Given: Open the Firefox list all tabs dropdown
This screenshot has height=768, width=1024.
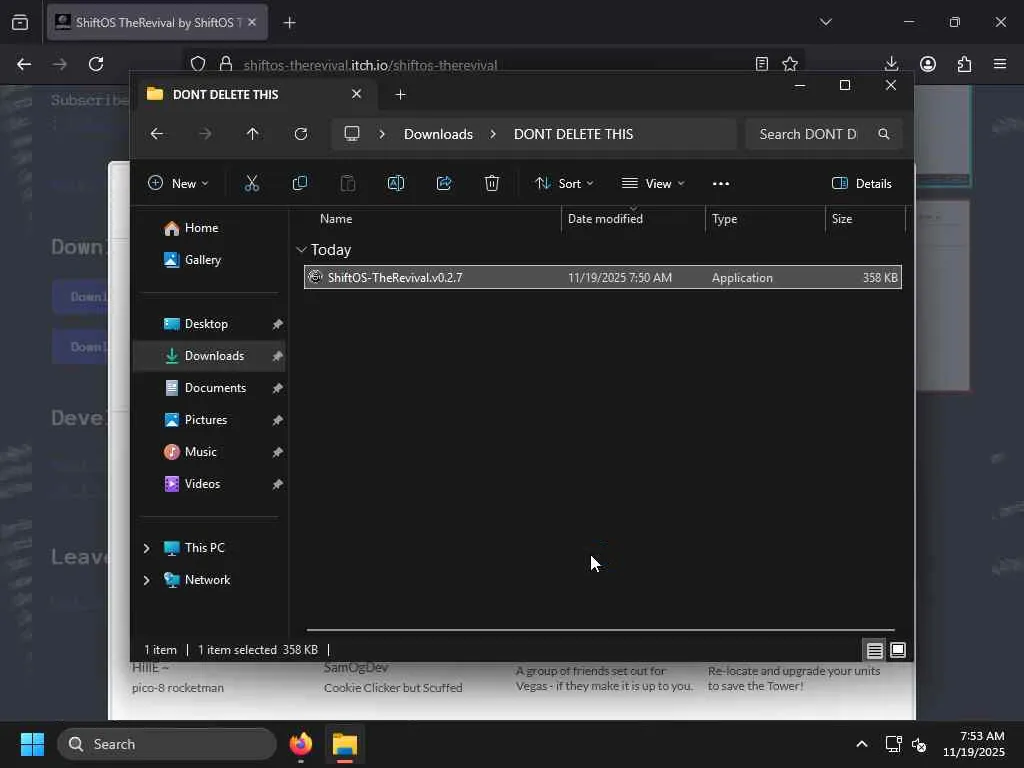Looking at the screenshot, I should point(825,22).
